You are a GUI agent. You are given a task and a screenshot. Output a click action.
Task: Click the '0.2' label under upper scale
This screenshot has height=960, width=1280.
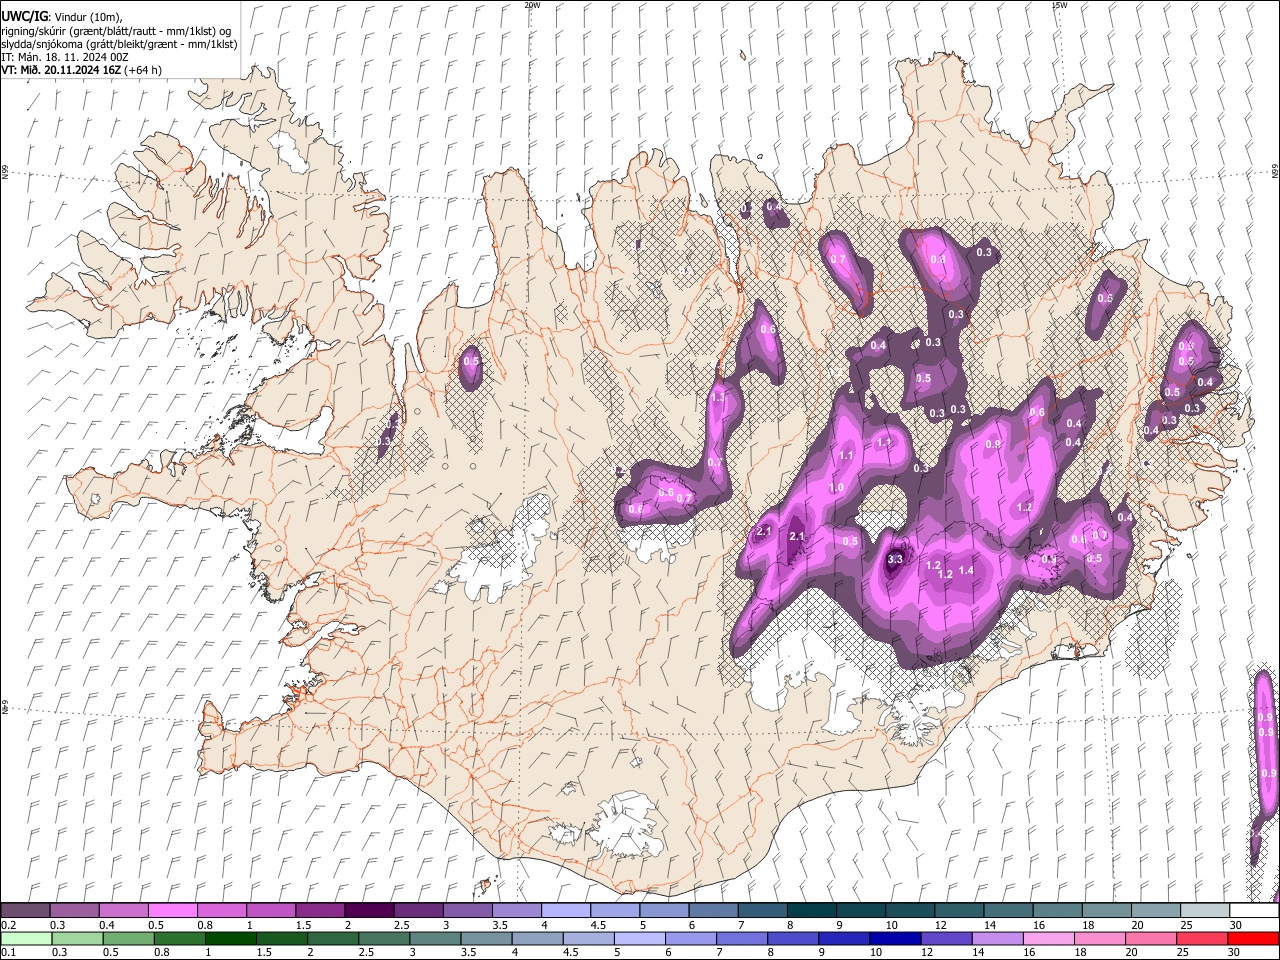point(8,925)
